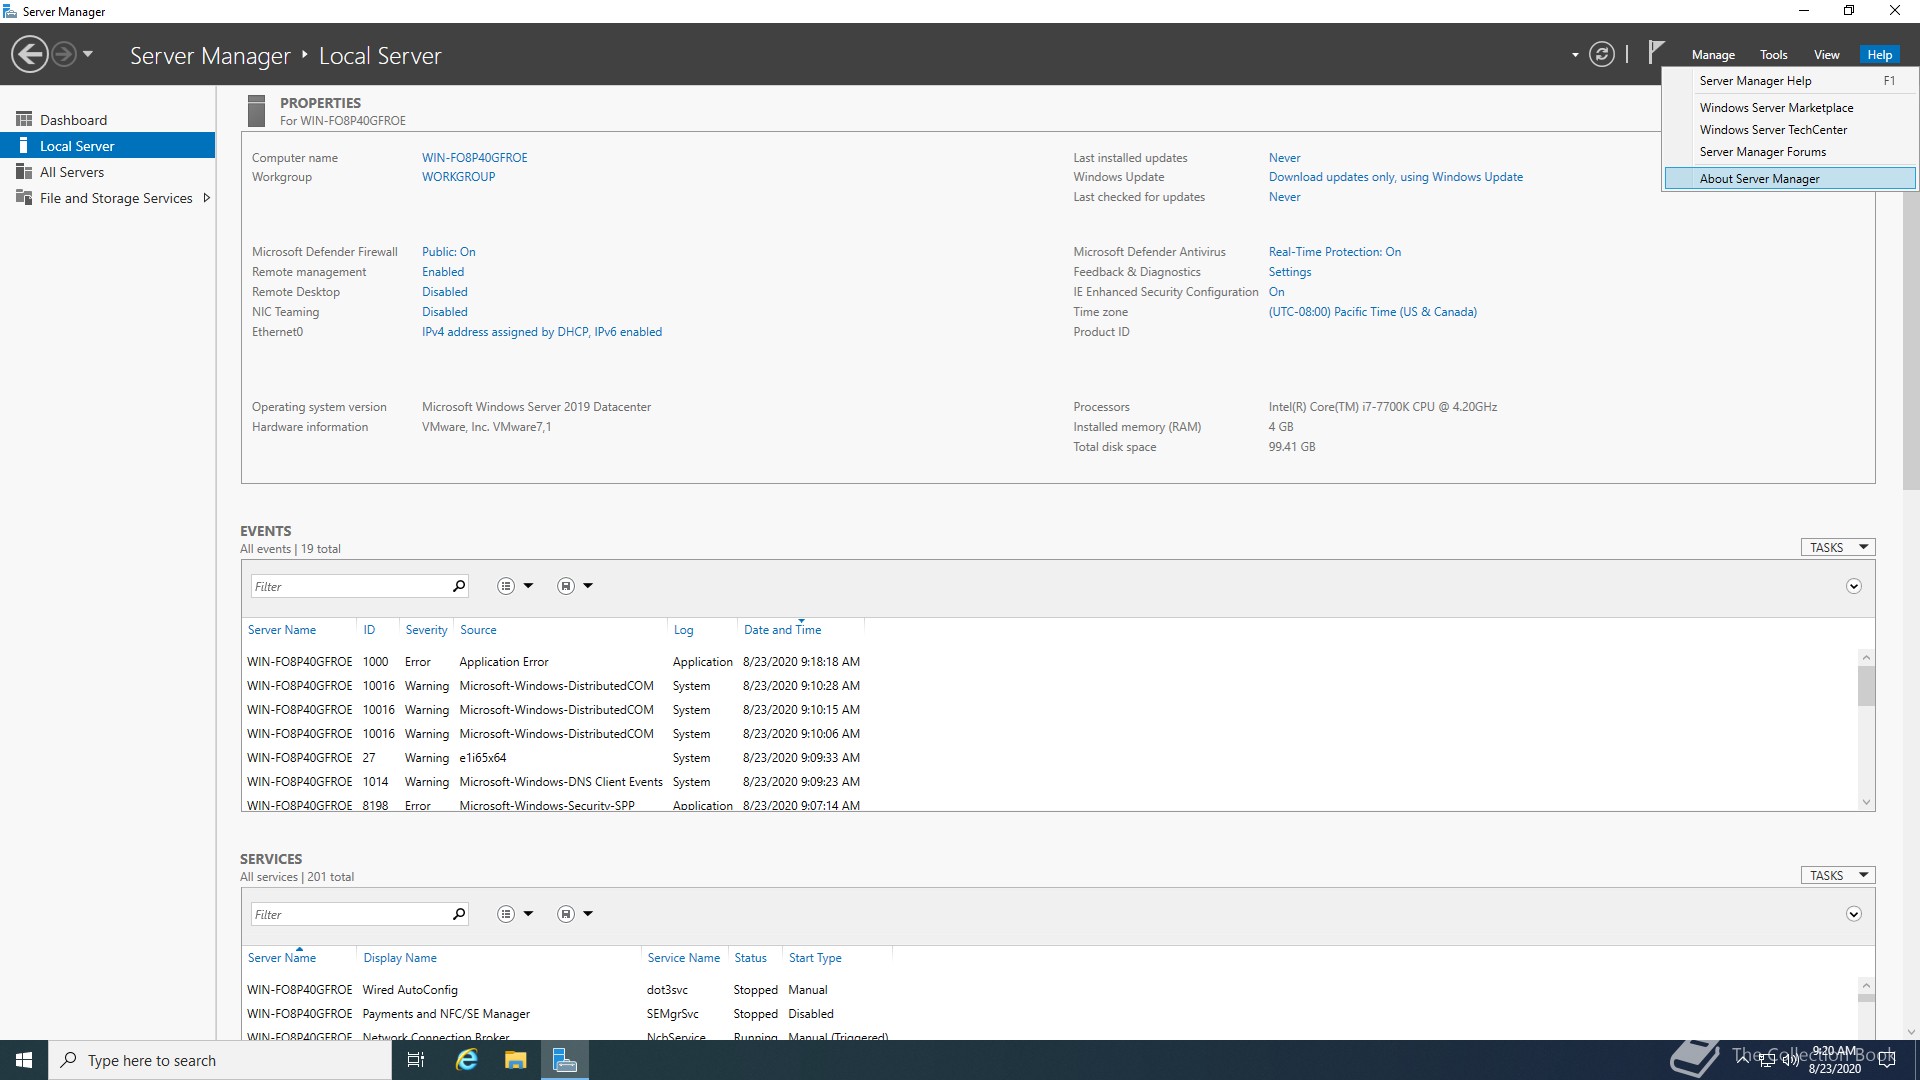Close the Help menu
1920x1080 pixels.
click(1880, 55)
